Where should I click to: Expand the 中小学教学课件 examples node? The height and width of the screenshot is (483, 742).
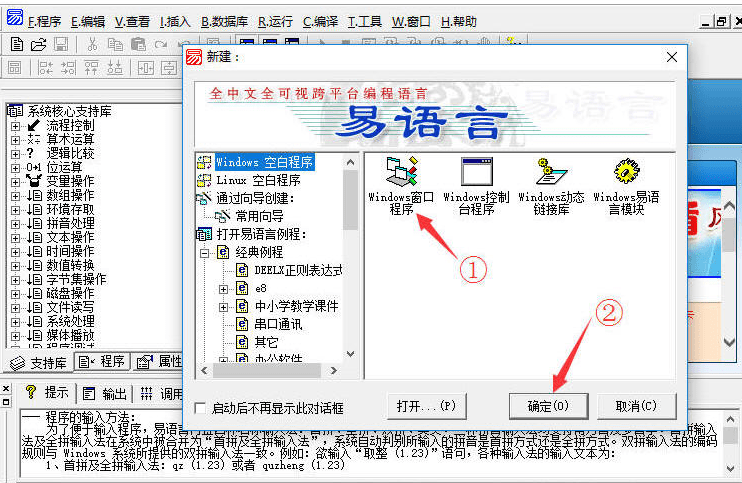(223, 307)
